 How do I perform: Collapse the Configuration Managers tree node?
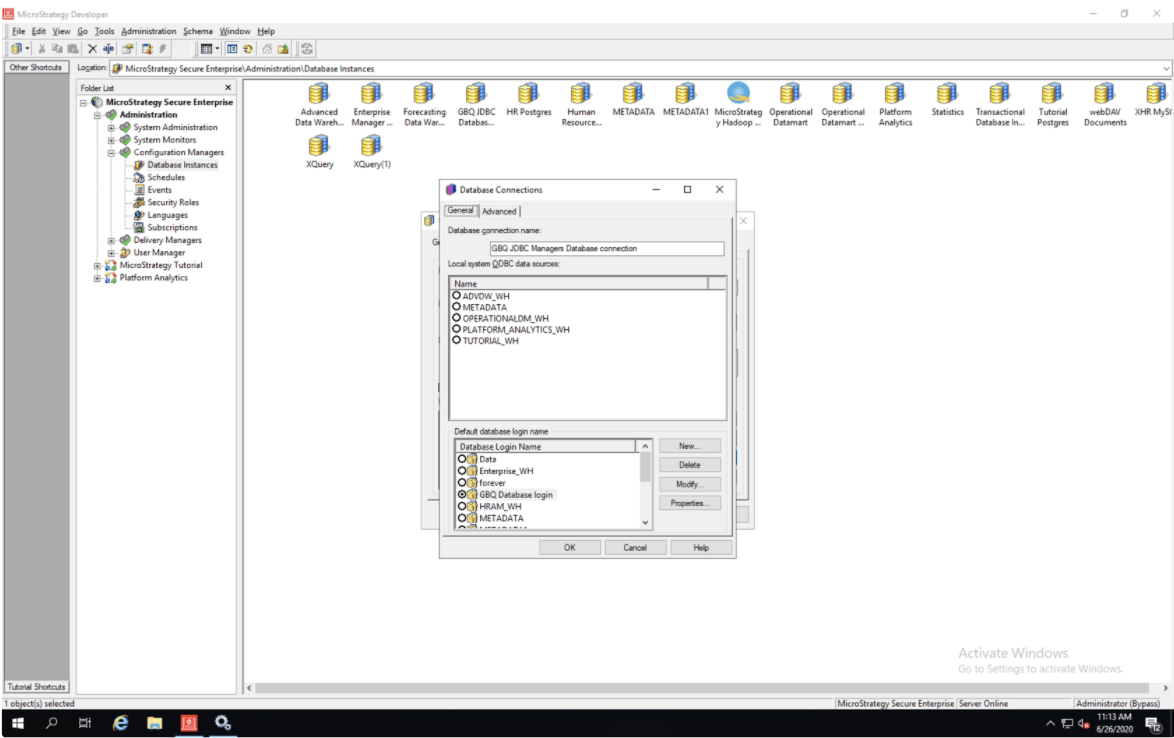112,153
